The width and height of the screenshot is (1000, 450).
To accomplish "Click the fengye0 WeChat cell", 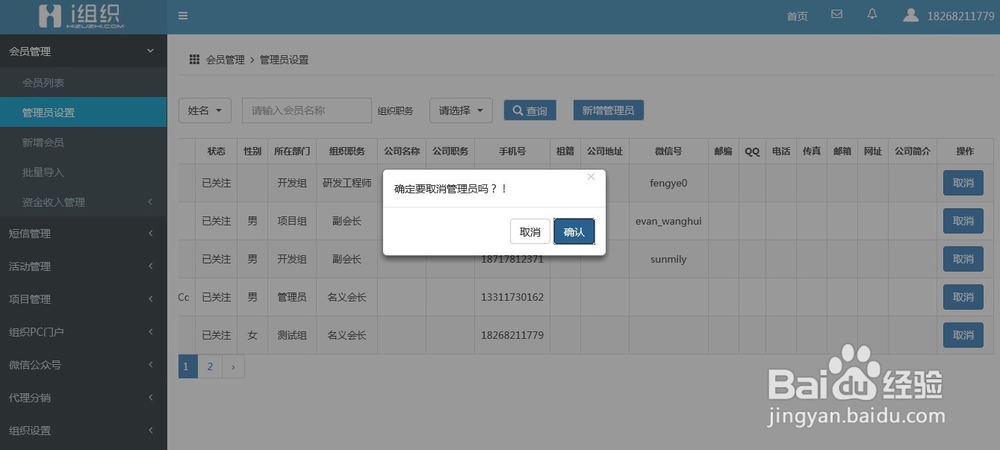I will [x=668, y=183].
